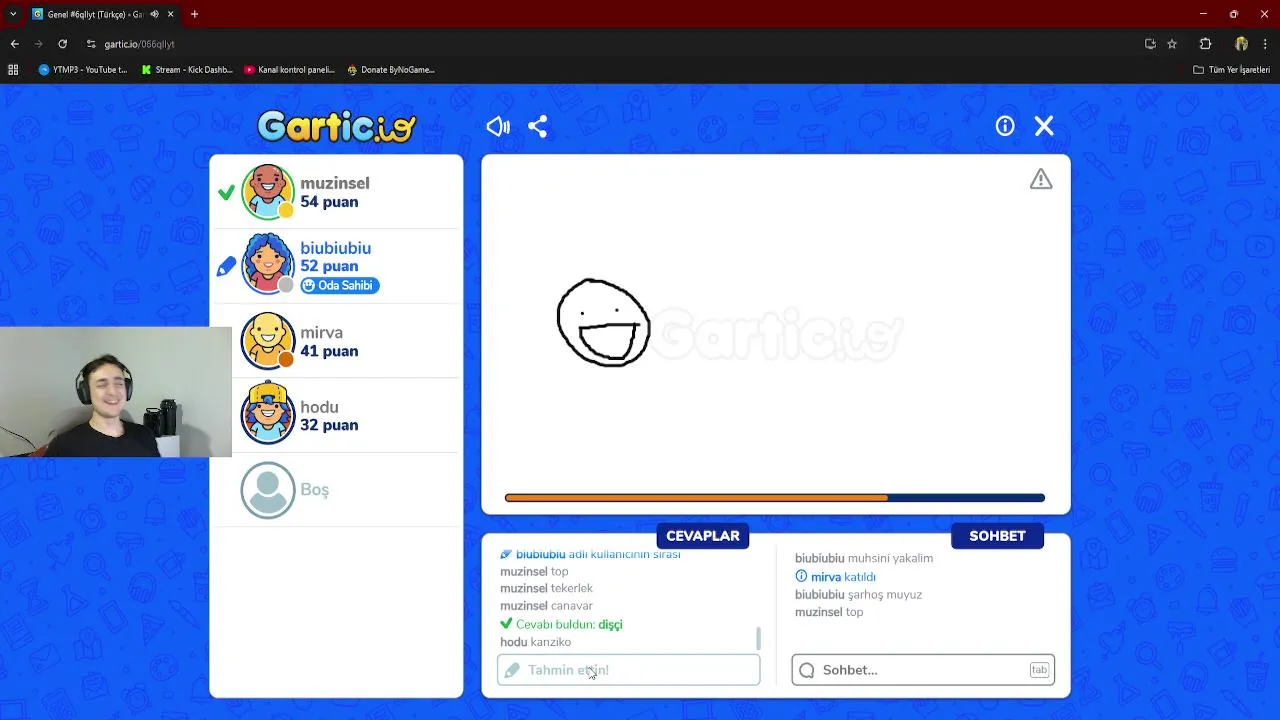Click the 'hodu kanziko' guess line
This screenshot has height=720, width=1280.
(535, 642)
